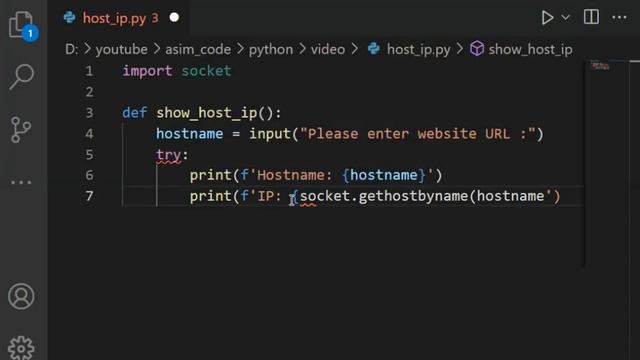Click show_host_ip symbol breadcrumb

[530, 49]
